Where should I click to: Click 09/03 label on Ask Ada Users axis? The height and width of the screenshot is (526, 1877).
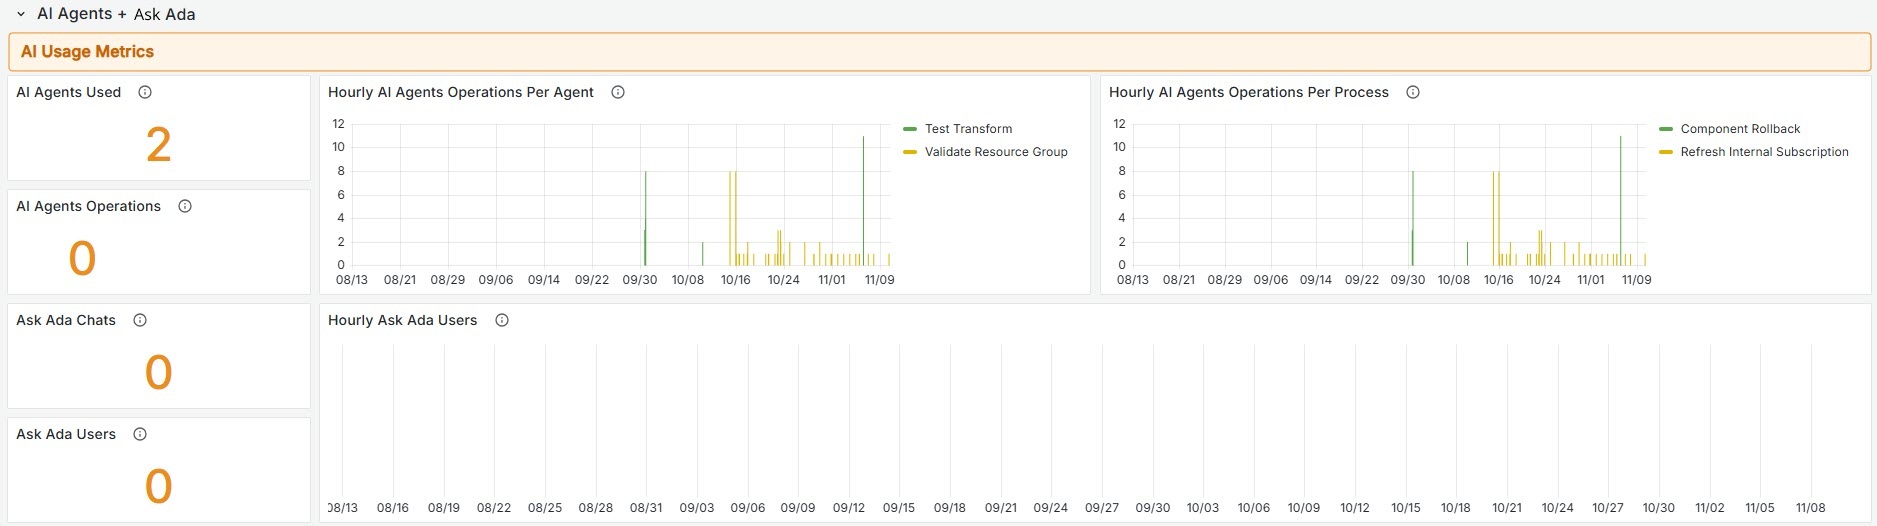697,508
